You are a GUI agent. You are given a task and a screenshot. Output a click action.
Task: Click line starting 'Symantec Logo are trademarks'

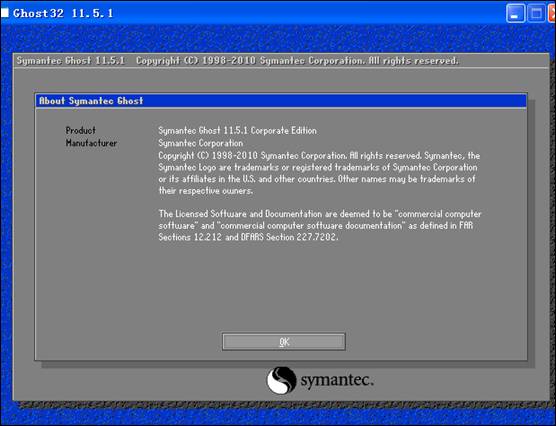318,167
